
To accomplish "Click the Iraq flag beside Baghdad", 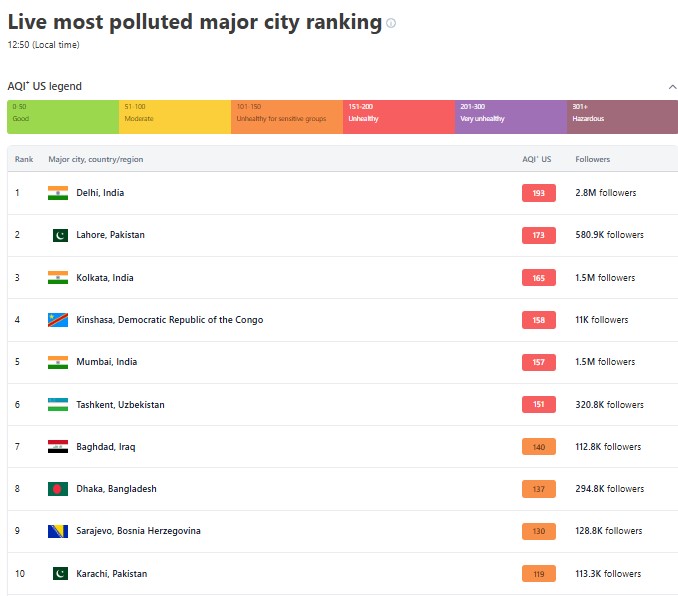I will point(58,447).
